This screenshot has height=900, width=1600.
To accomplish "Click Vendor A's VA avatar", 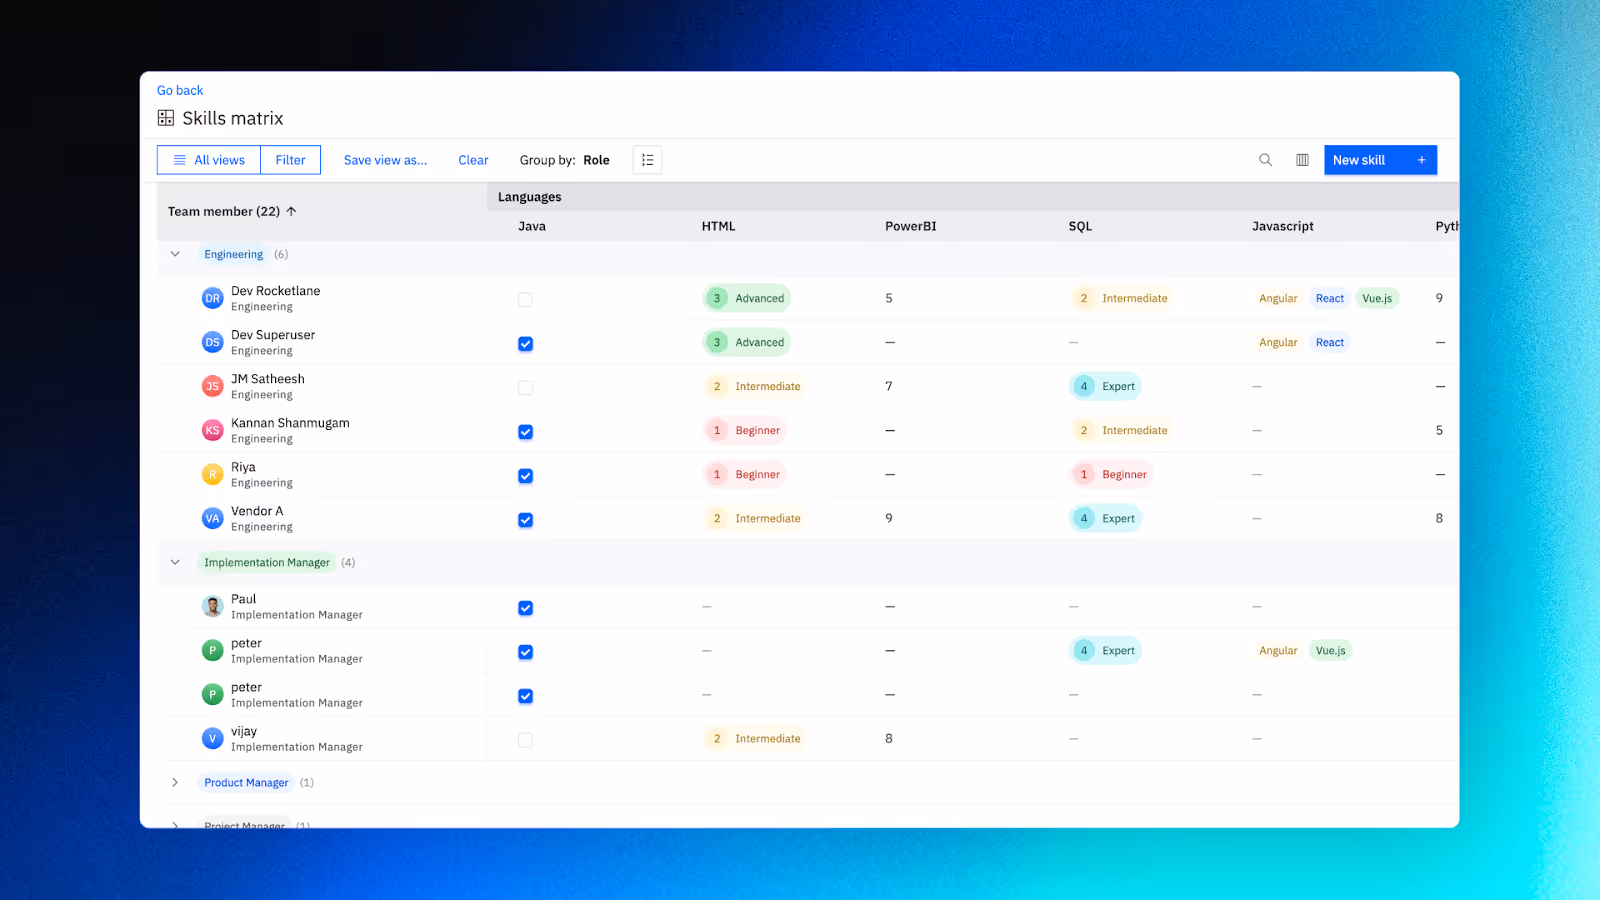I will coord(212,518).
